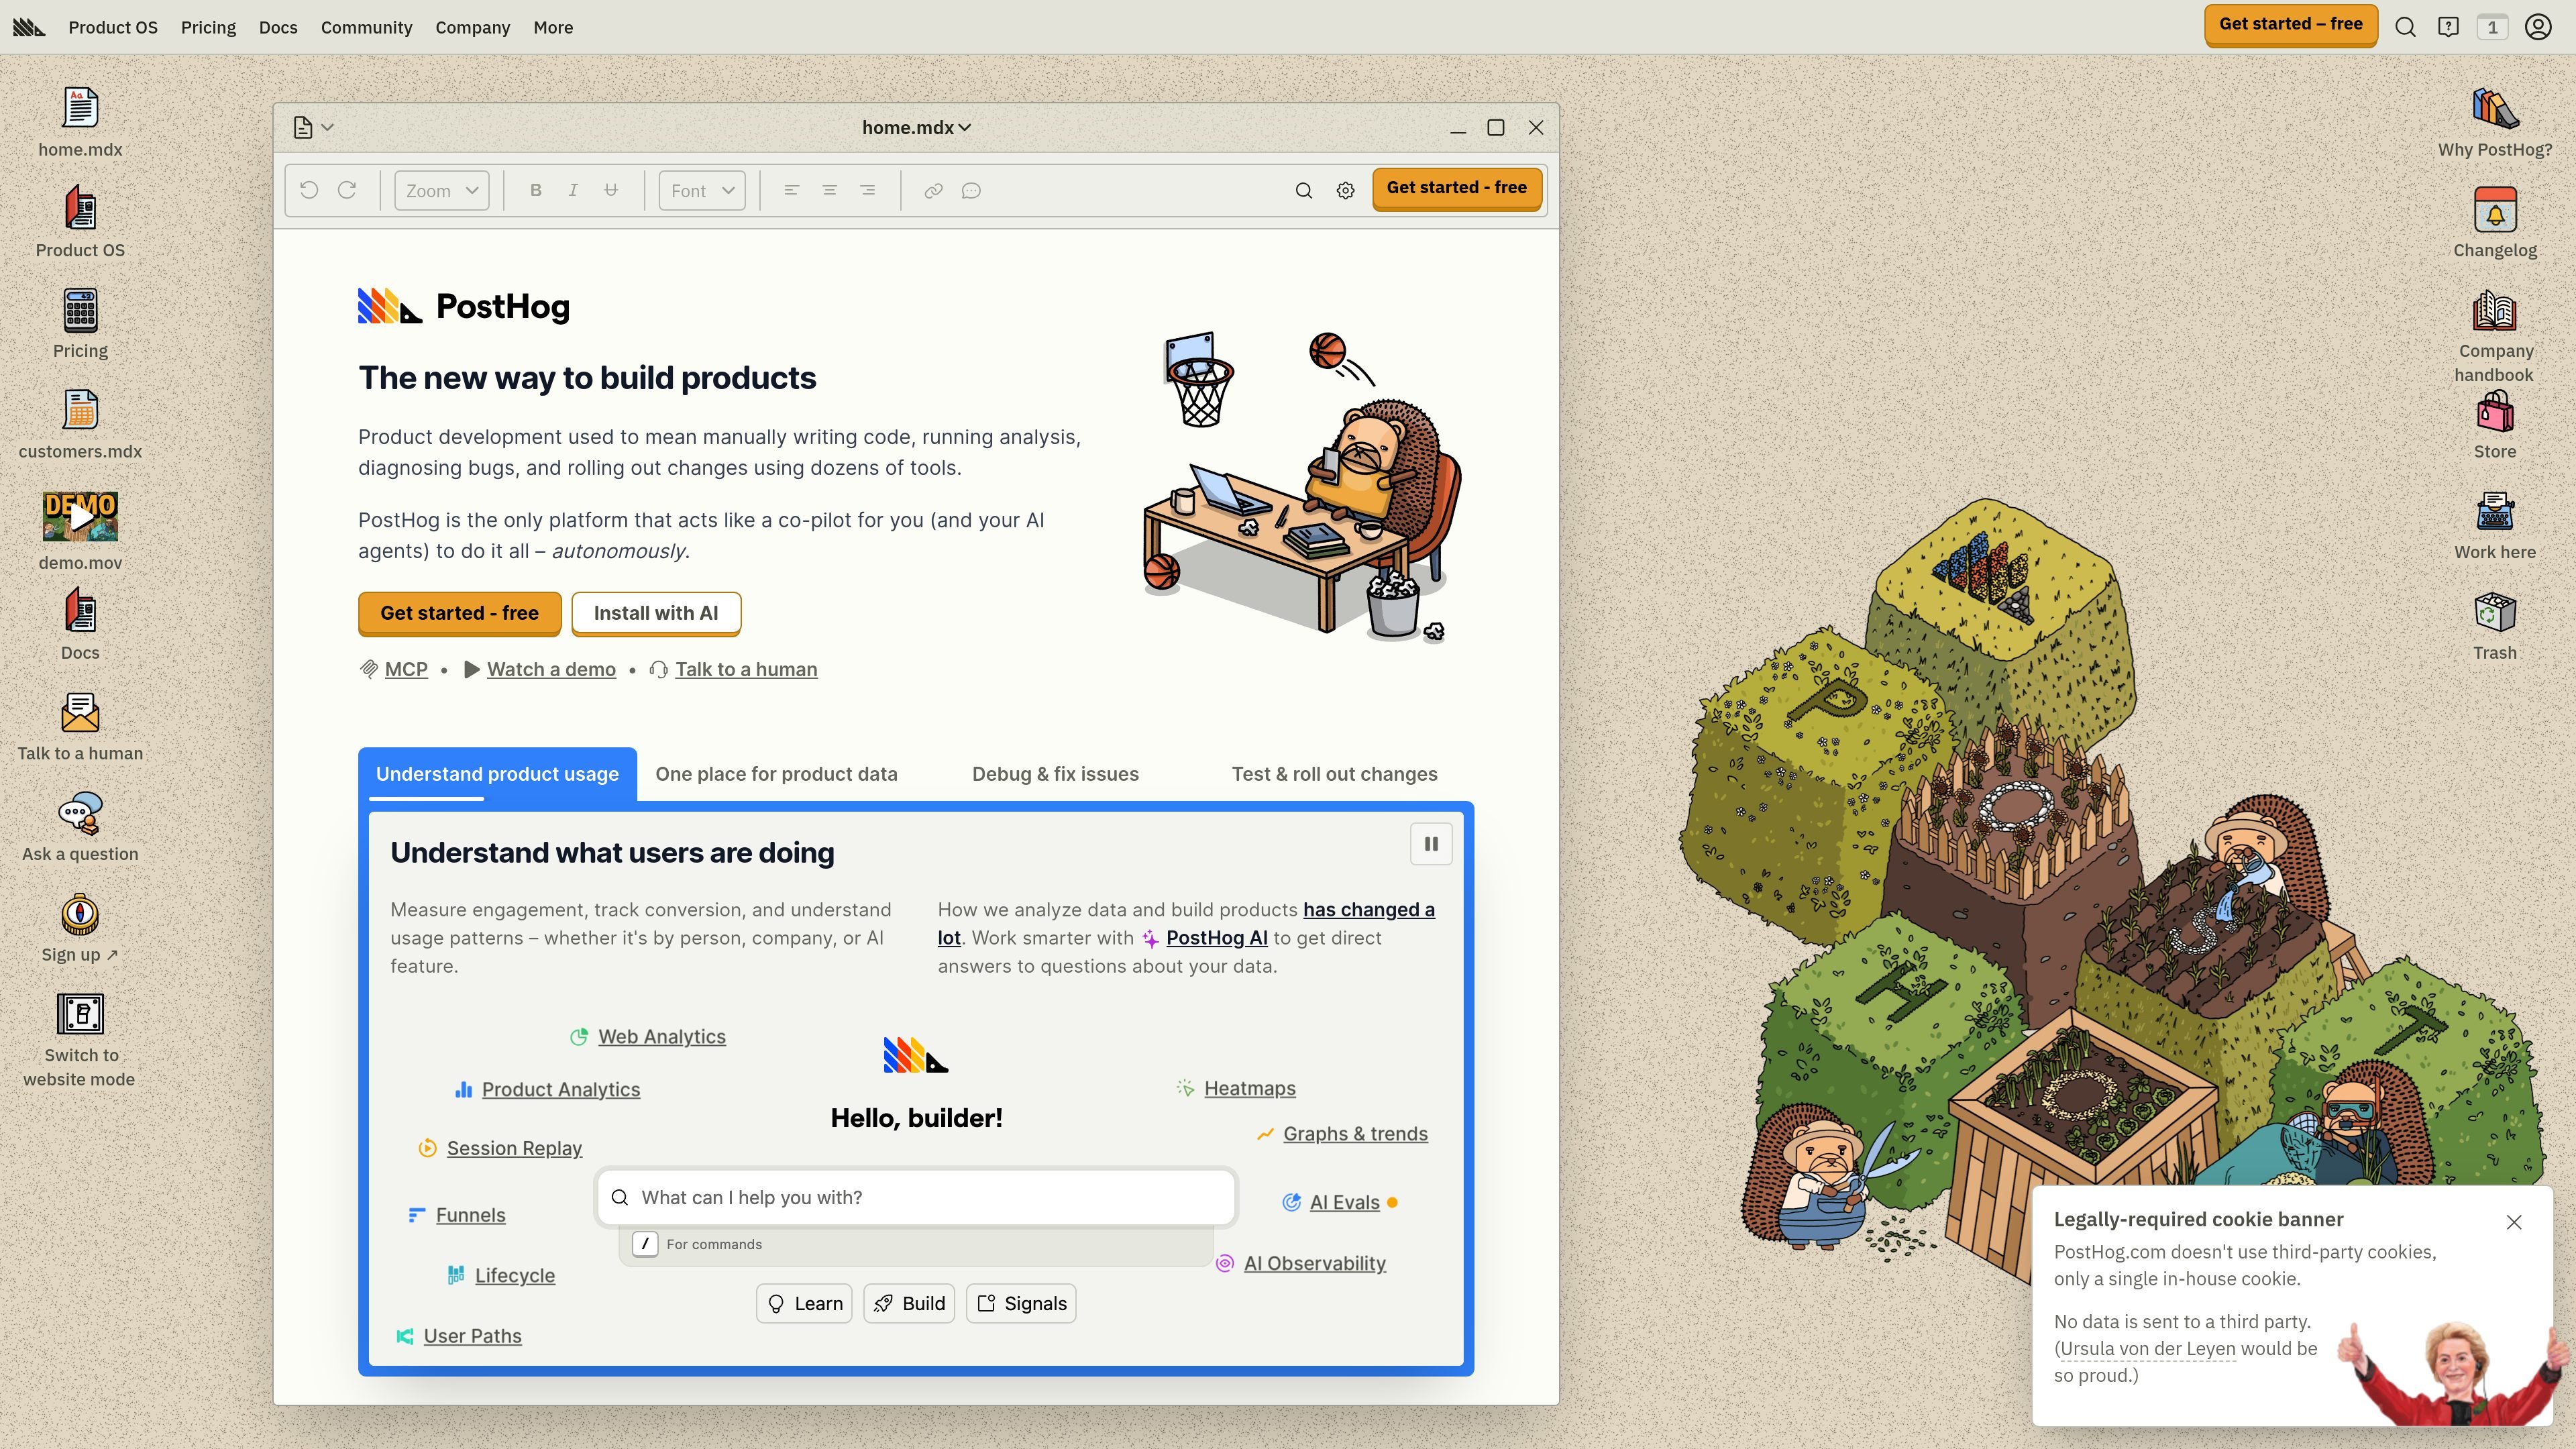Open the Company handbook desktop icon
Screen dimensions: 2576x1449
click(2495, 311)
